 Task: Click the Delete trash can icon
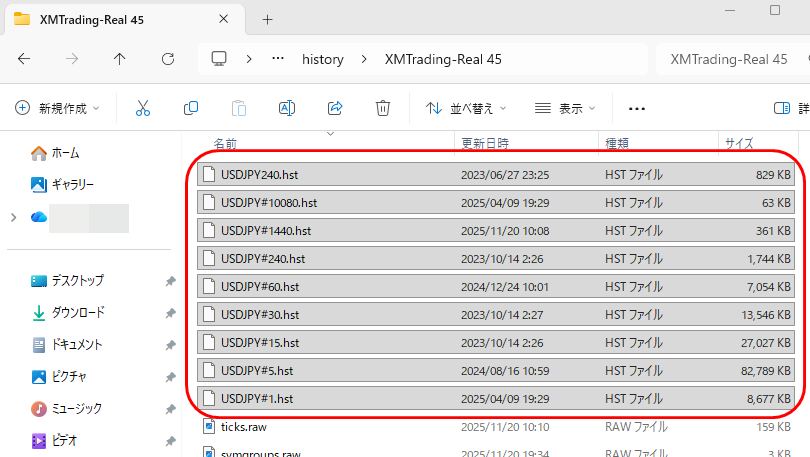[382, 108]
